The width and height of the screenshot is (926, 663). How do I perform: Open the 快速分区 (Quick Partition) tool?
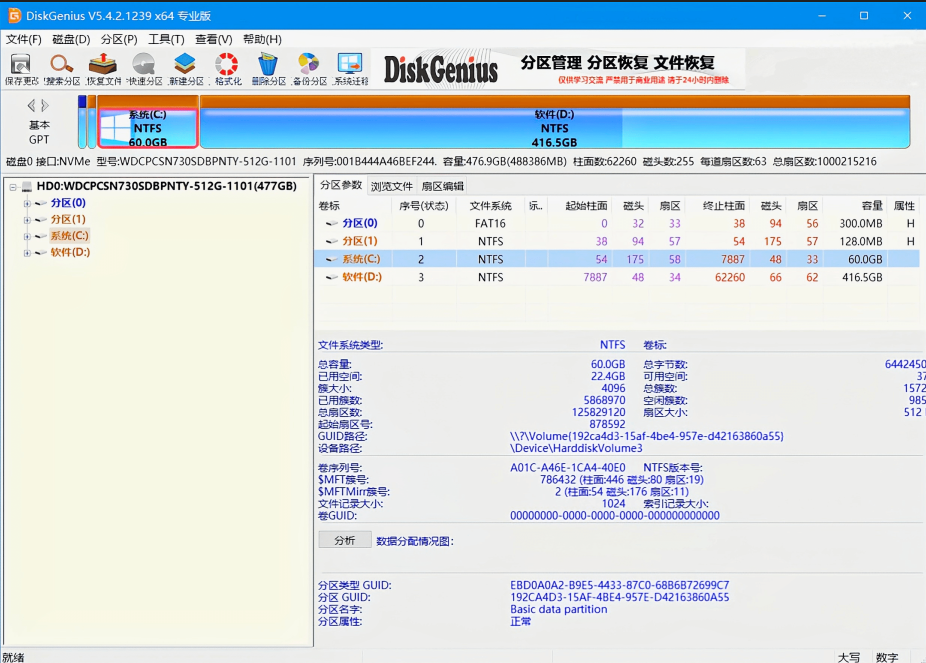142,66
